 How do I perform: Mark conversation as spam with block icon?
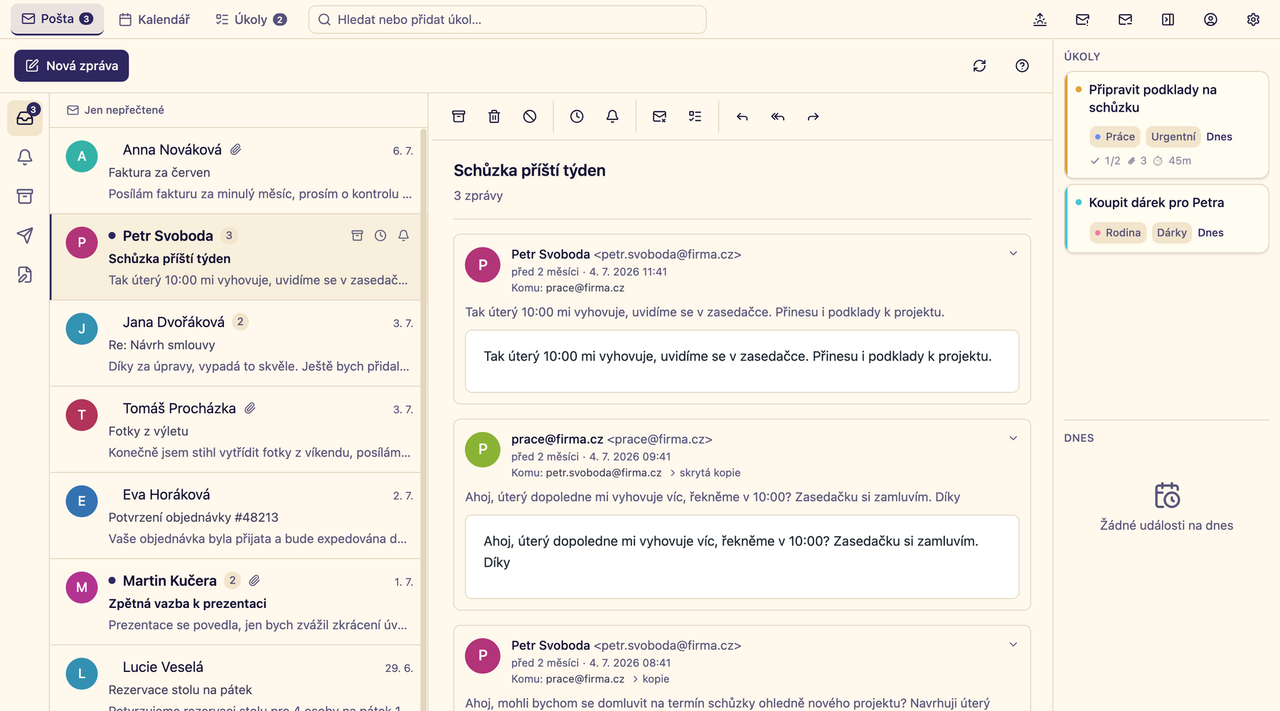(530, 116)
